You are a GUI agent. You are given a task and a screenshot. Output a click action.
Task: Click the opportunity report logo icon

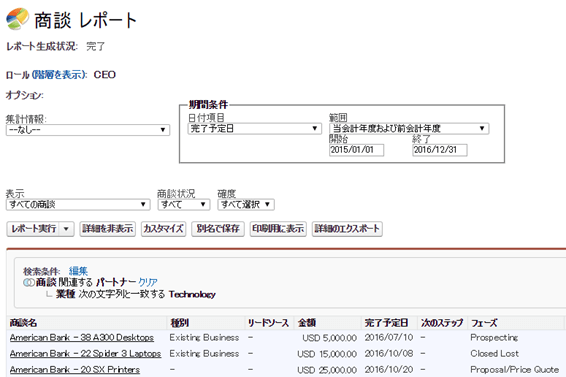[x=17, y=19]
